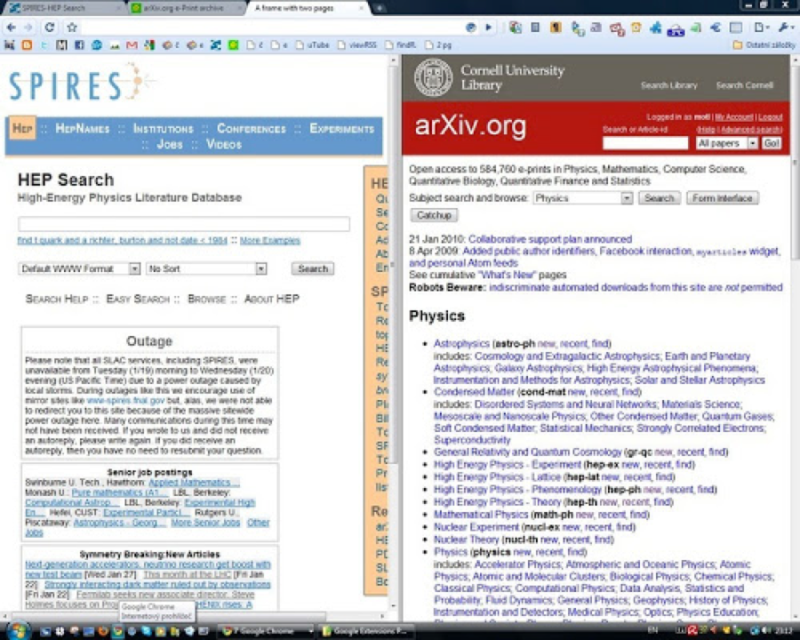Open the arXiv Logout link
This screenshot has height=640, width=800.
[770, 117]
